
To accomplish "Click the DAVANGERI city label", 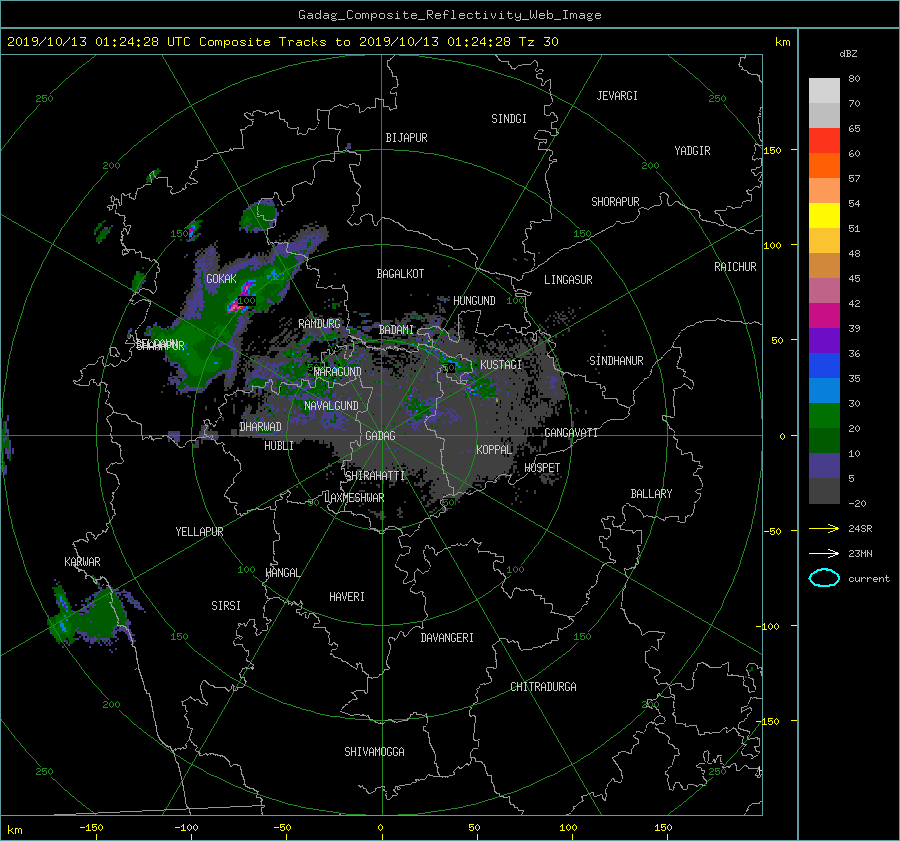I will tap(447, 638).
